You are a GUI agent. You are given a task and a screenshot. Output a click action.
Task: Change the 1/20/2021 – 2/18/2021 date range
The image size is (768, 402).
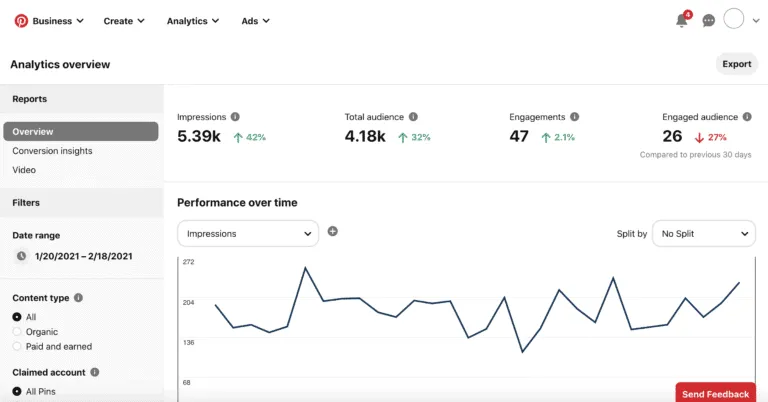coord(83,256)
